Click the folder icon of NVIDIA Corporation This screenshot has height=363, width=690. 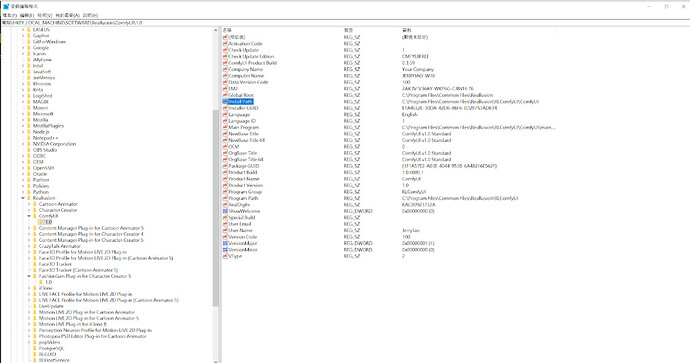click(x=29, y=144)
